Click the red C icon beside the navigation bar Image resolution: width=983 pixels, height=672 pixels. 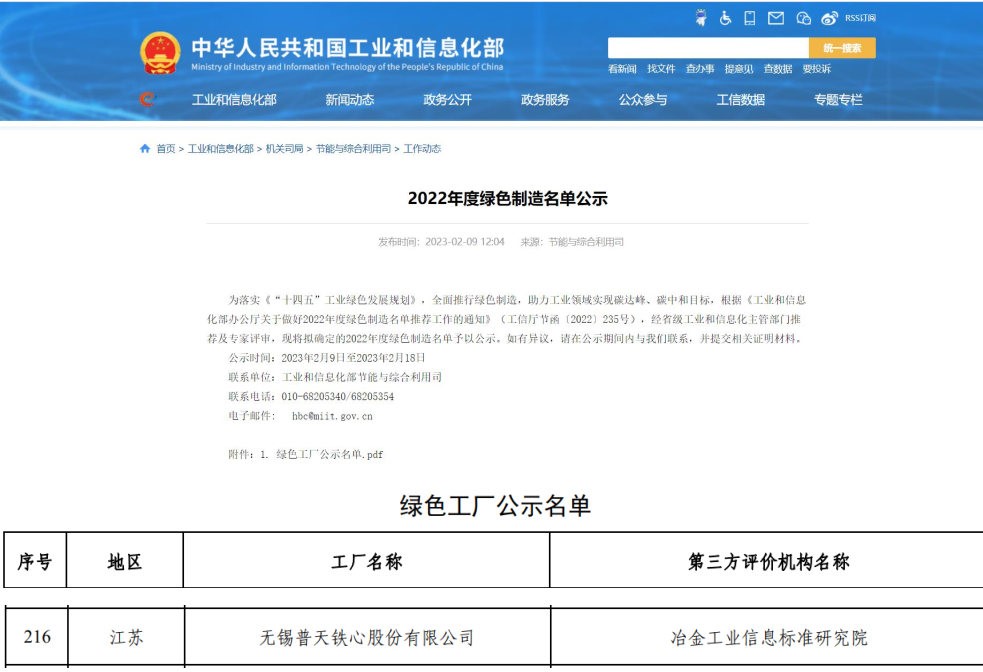pyautogui.click(x=147, y=99)
